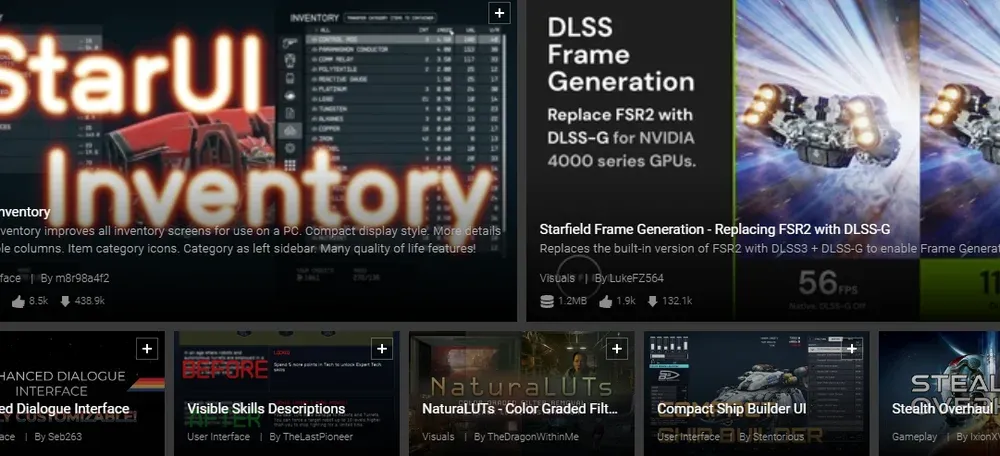Open author Stentorious profile
1000x456 pixels.
779,437
